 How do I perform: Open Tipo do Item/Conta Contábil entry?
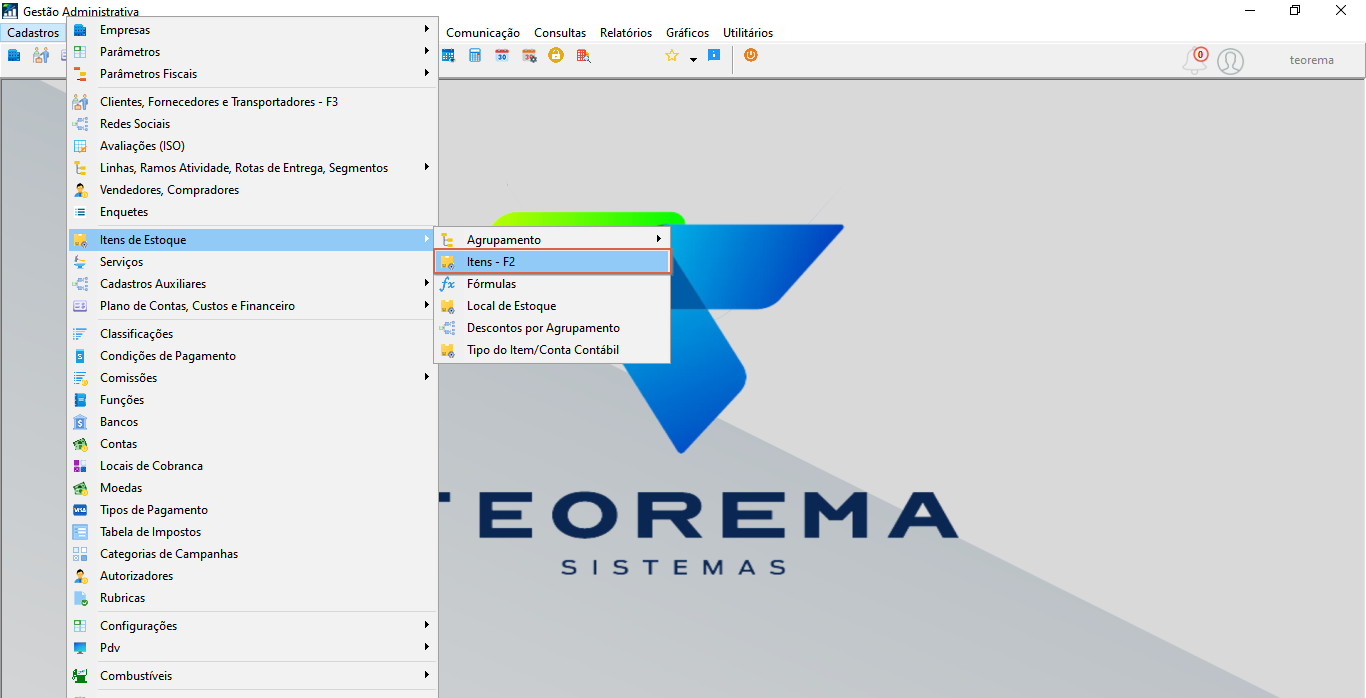552,350
